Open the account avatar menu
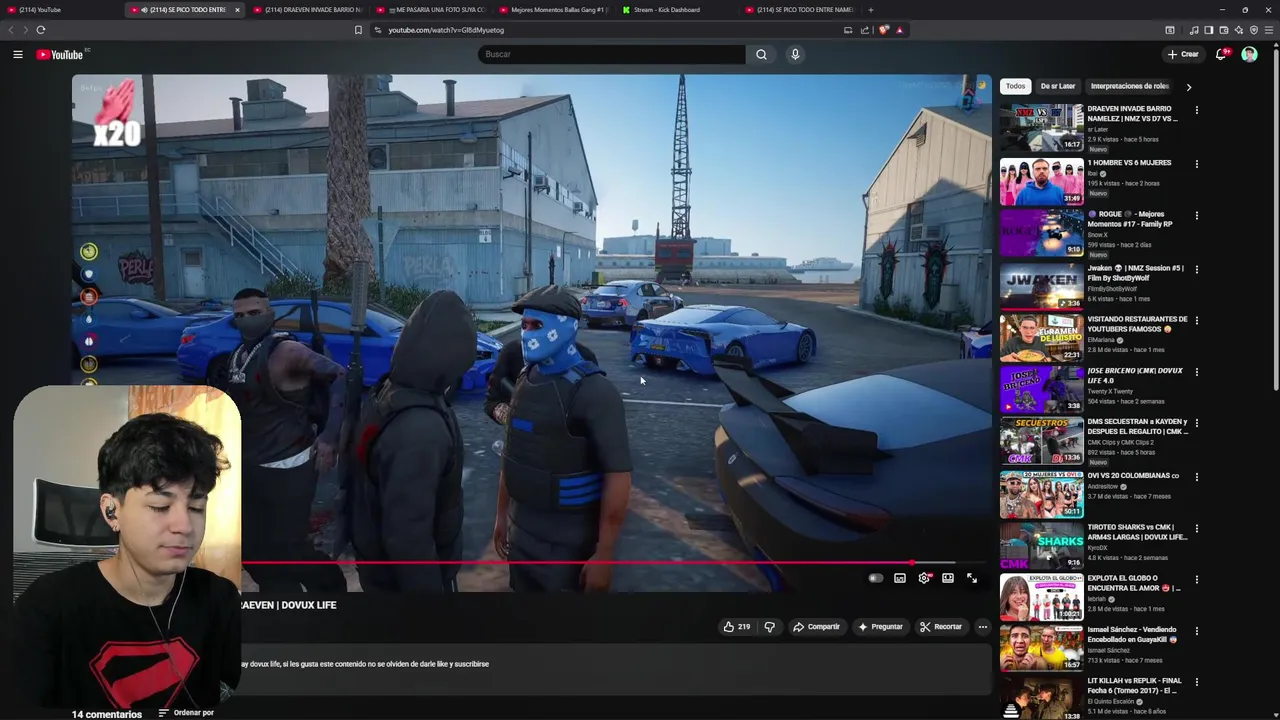The height and width of the screenshot is (720, 1280). pyautogui.click(x=1249, y=54)
